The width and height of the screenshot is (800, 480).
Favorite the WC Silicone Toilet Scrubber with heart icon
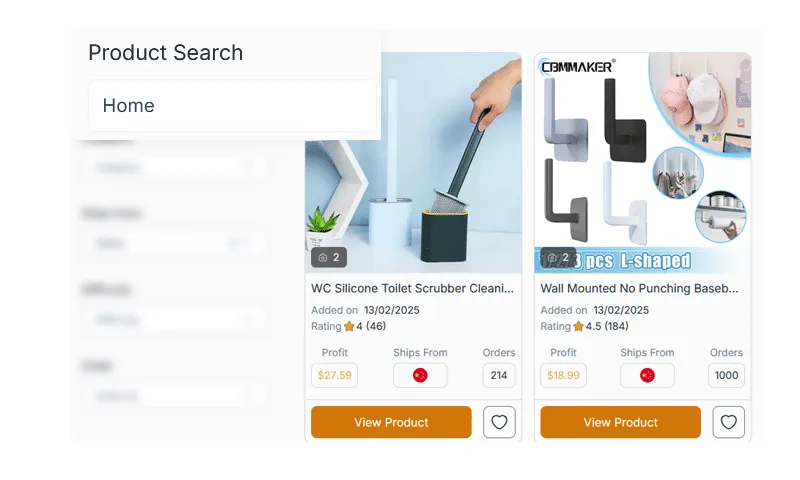tap(499, 422)
